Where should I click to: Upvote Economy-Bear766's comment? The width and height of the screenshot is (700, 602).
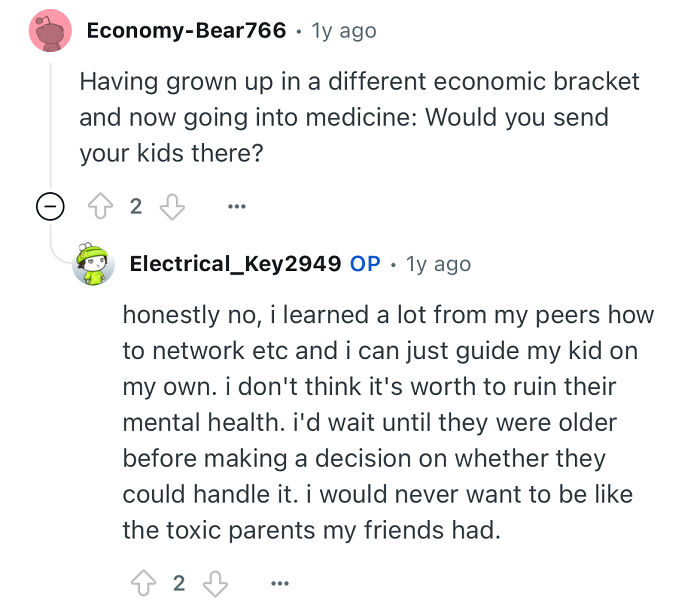[x=100, y=206]
